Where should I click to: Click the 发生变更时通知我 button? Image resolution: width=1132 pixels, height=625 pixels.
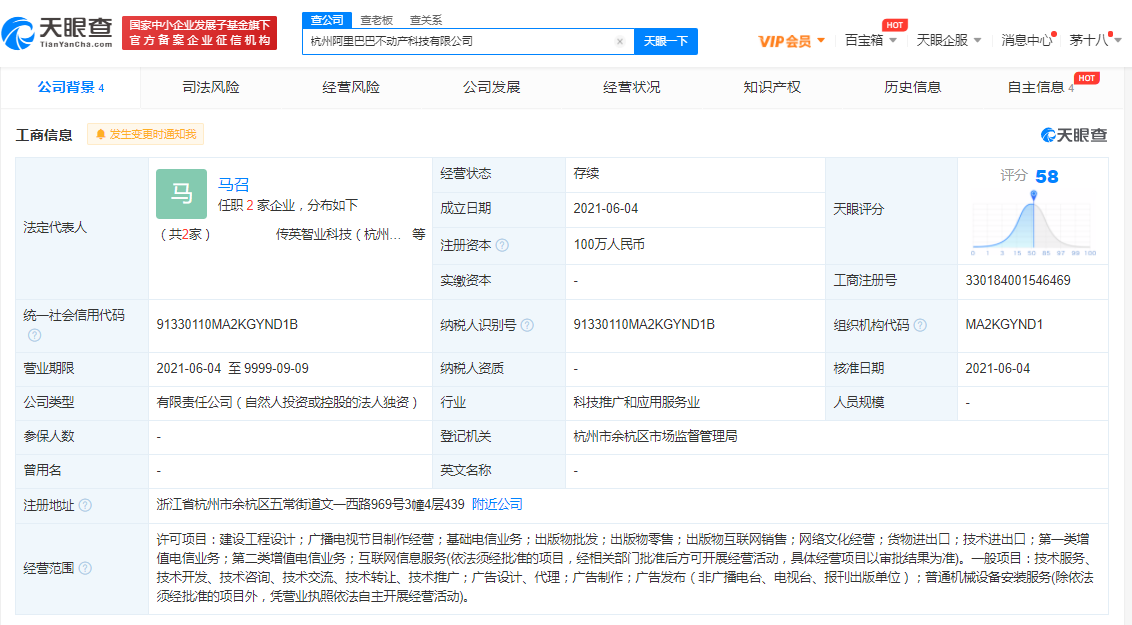tap(145, 134)
